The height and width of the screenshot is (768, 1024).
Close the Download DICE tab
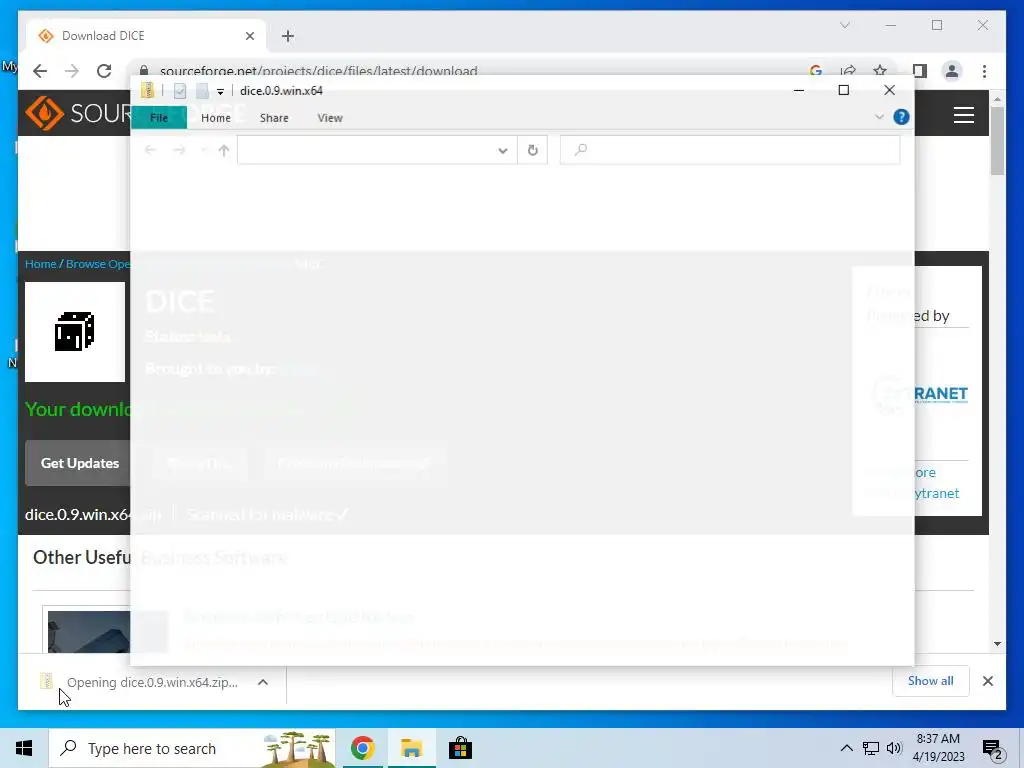(249, 36)
